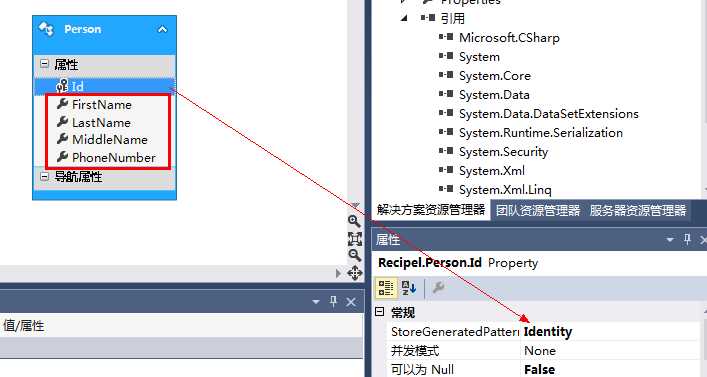Image resolution: width=707 pixels, height=377 pixels.
Task: Collapse the 引用 references node
Action: point(404,18)
